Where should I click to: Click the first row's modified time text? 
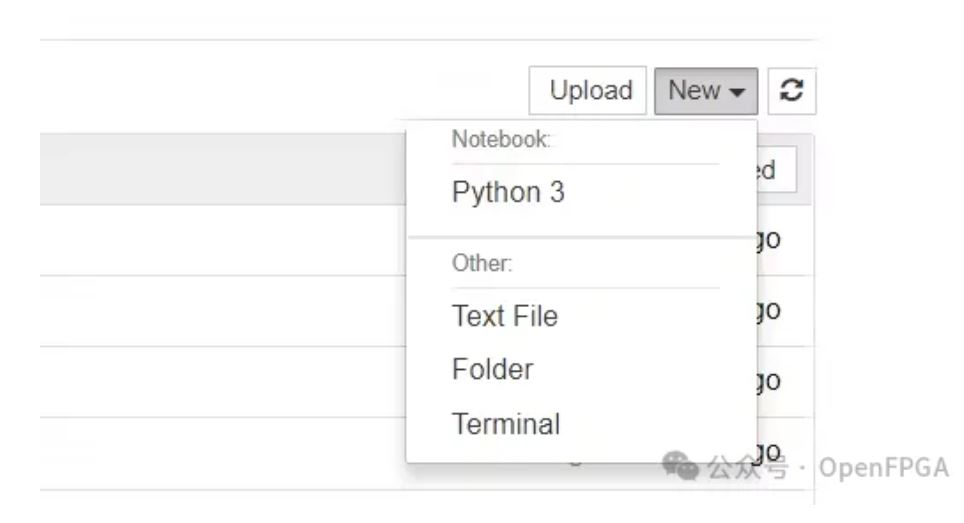pos(769,240)
